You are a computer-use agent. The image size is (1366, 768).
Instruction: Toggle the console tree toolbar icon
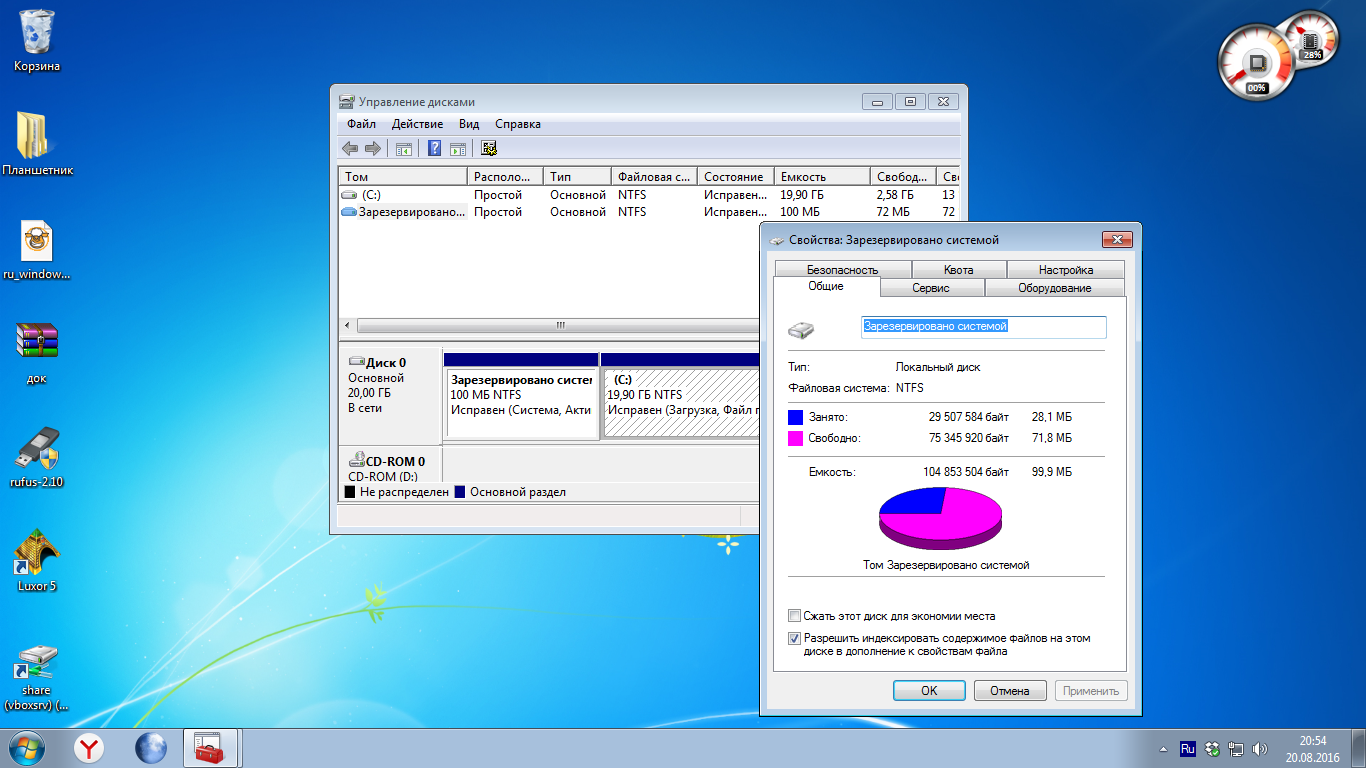(404, 149)
